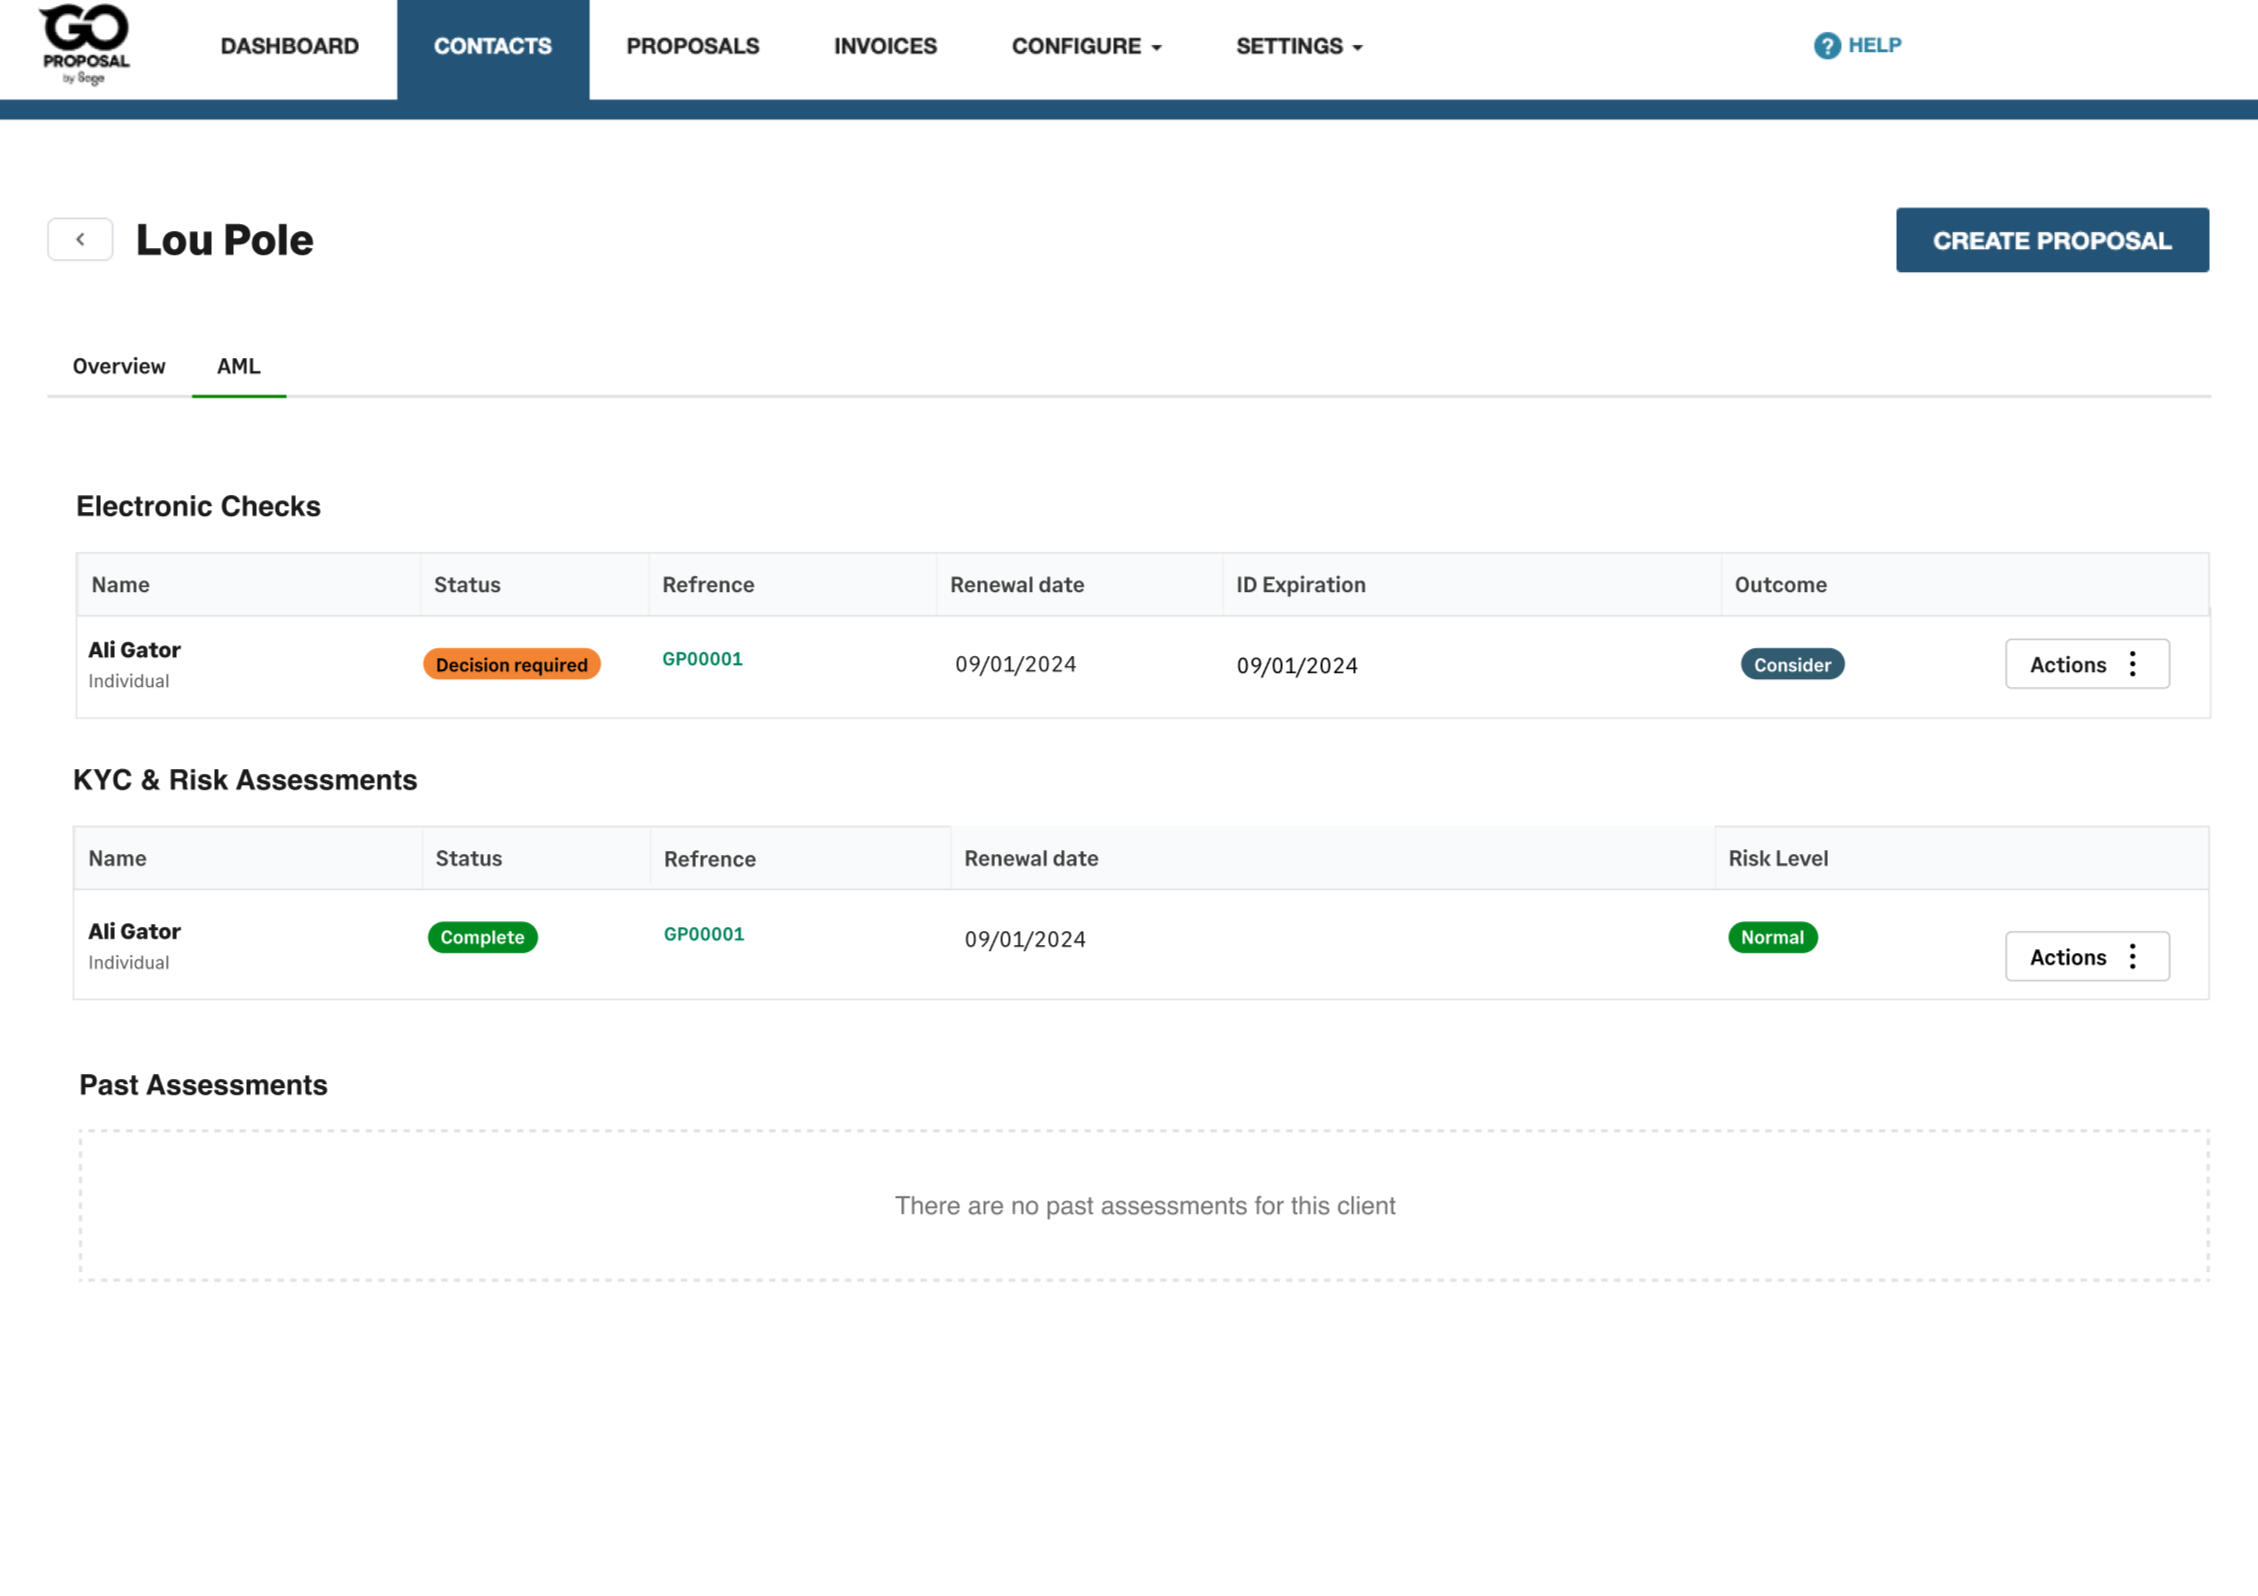Click the Decision required status badge

pos(511,665)
